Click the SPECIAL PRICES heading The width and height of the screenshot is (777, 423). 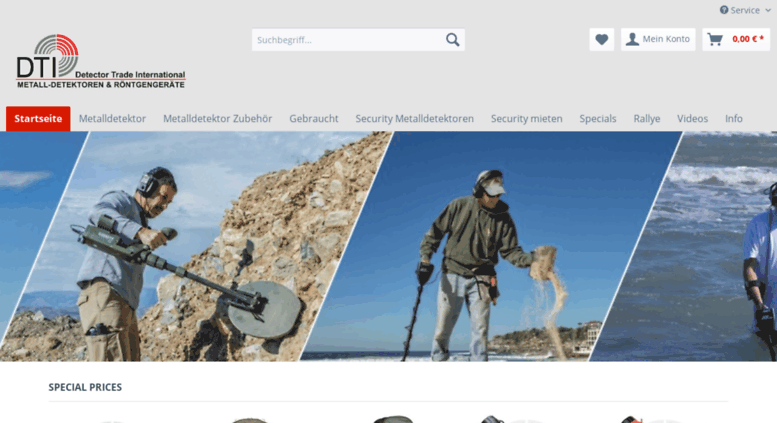point(85,387)
